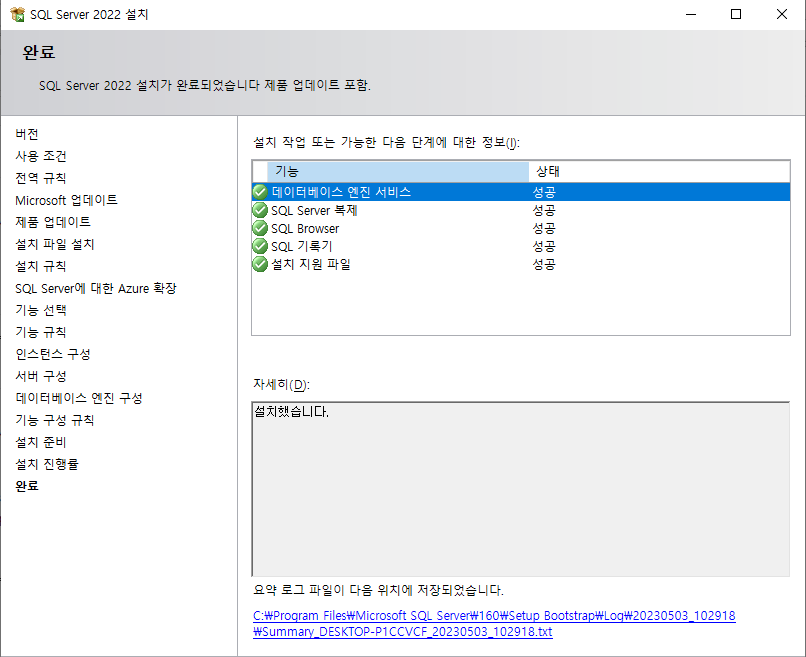This screenshot has width=806, height=657.
Task: Click the 설치 준비 step
Action: 41,442
